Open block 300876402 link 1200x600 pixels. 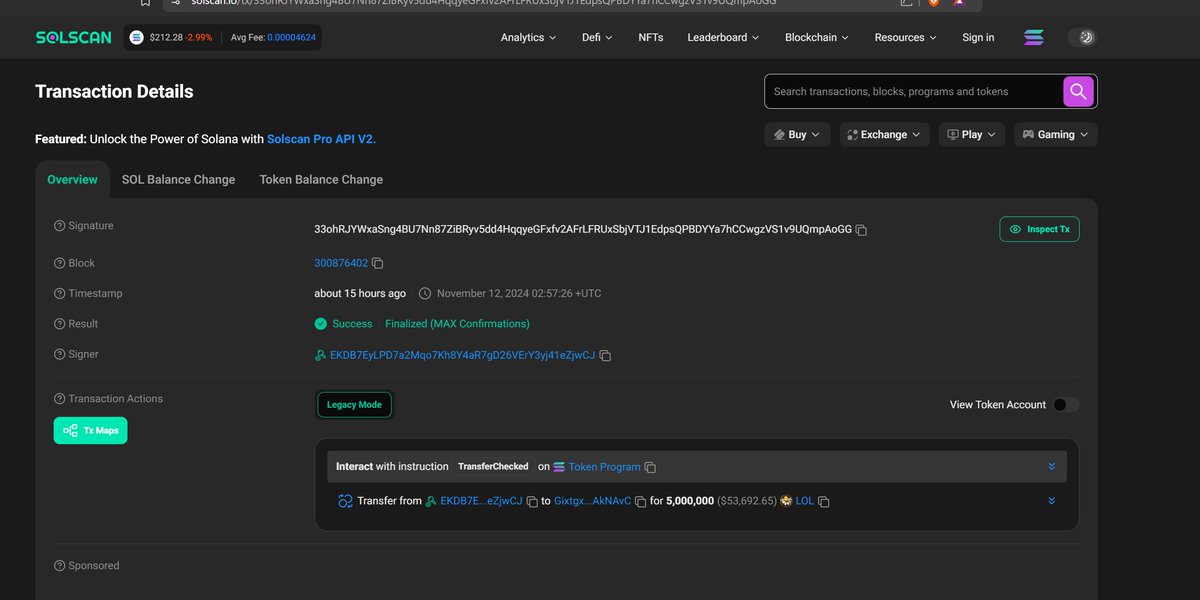coord(341,264)
